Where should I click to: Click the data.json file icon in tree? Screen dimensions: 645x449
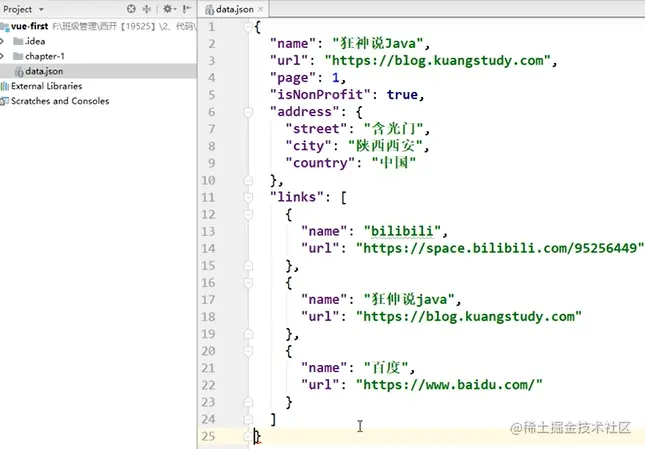point(19,72)
